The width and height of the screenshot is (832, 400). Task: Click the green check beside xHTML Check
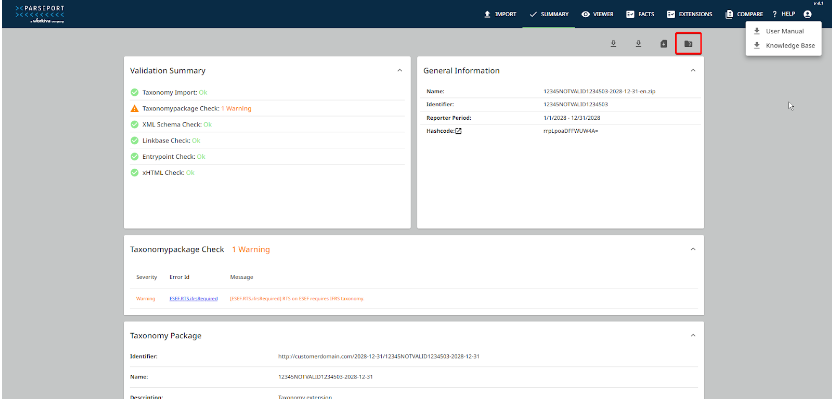pyautogui.click(x=135, y=172)
